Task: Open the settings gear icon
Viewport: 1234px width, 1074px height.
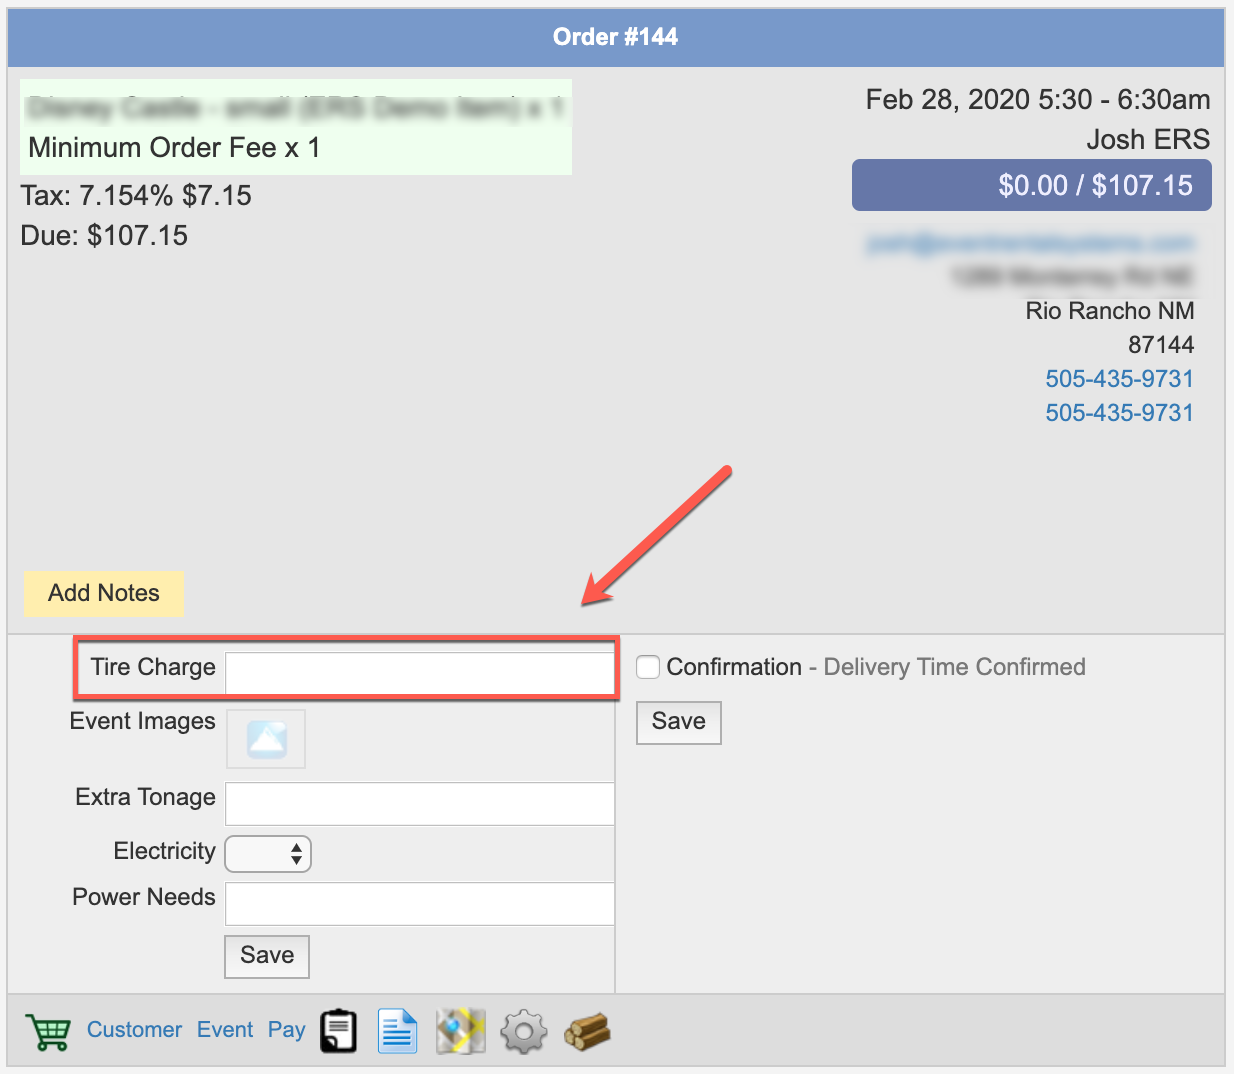Action: [x=523, y=1031]
